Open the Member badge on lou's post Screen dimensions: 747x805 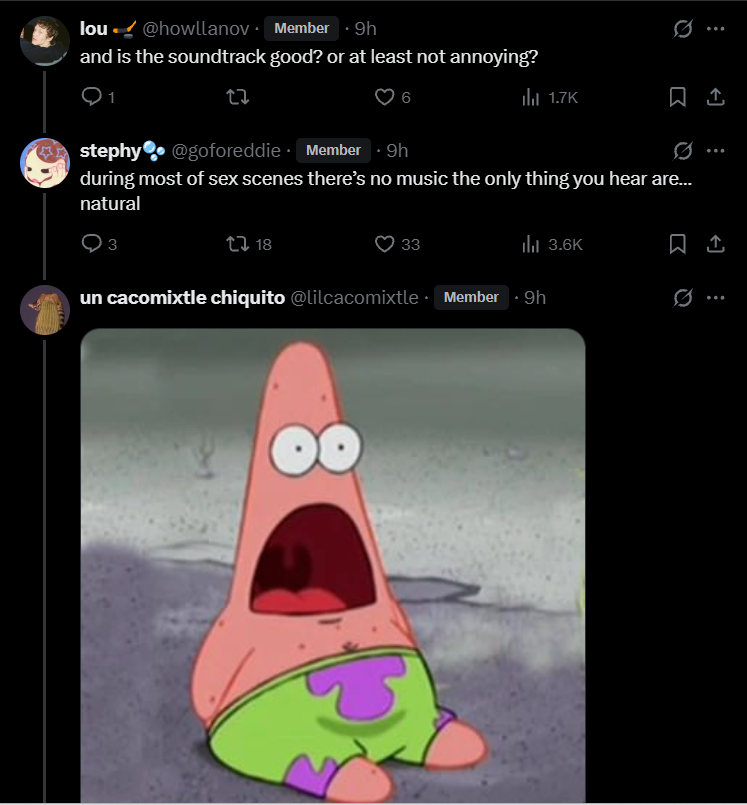(301, 28)
